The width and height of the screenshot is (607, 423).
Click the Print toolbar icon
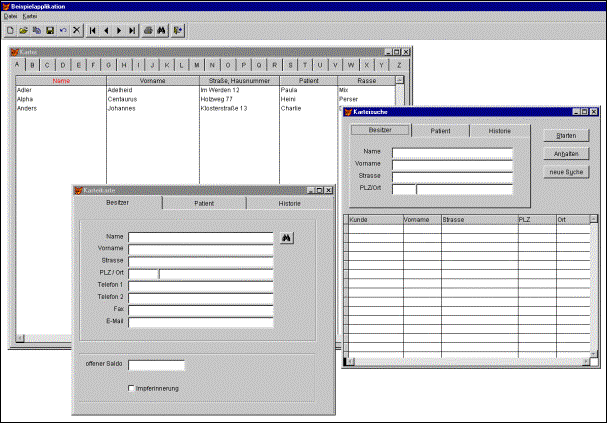point(149,31)
